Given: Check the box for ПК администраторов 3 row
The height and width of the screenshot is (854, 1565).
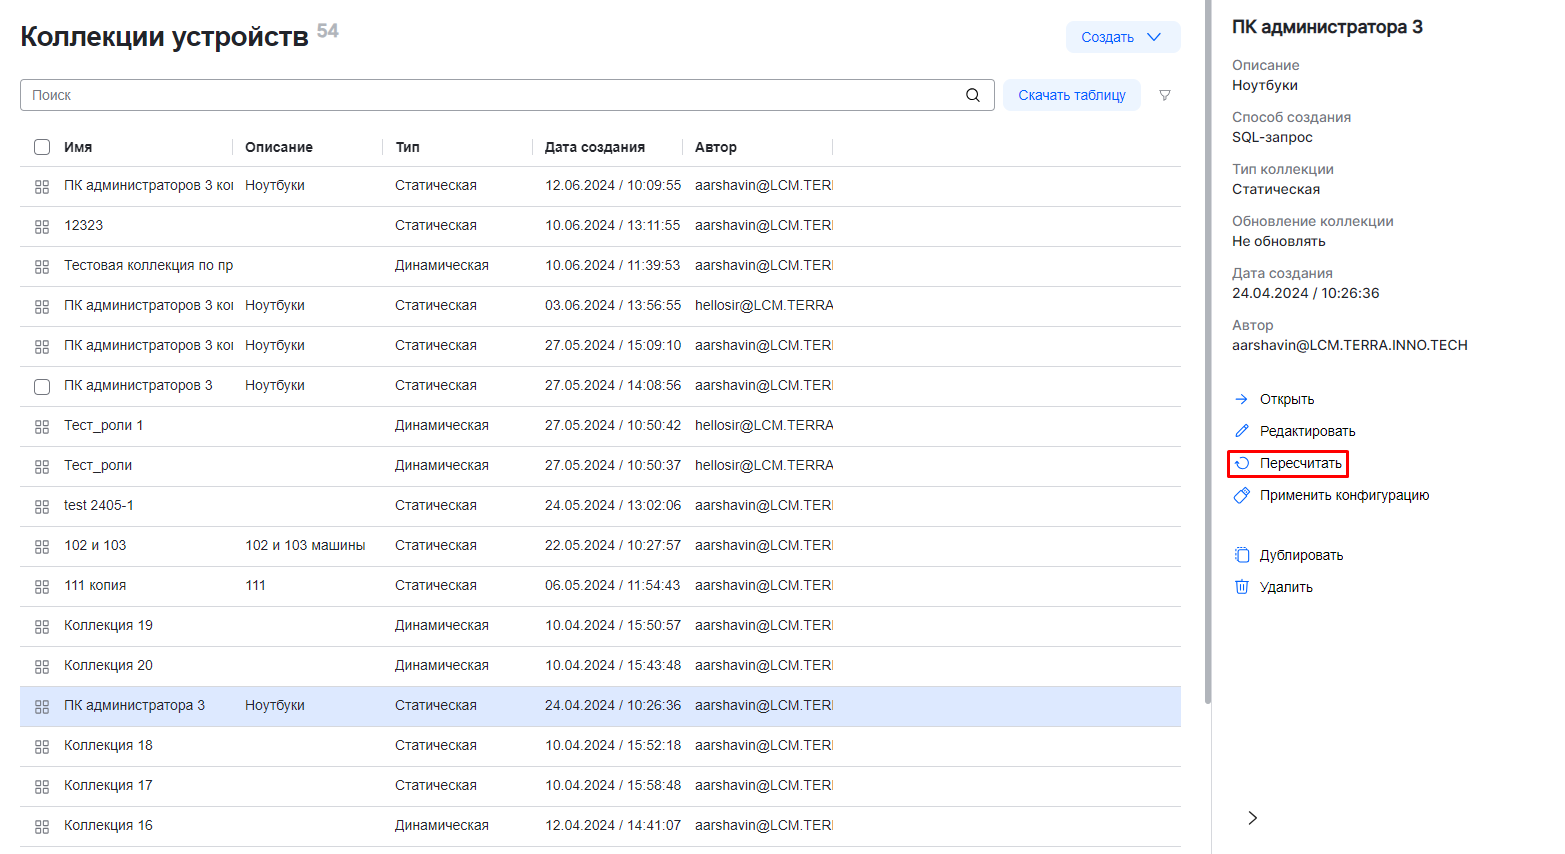Looking at the screenshot, I should 42,386.
